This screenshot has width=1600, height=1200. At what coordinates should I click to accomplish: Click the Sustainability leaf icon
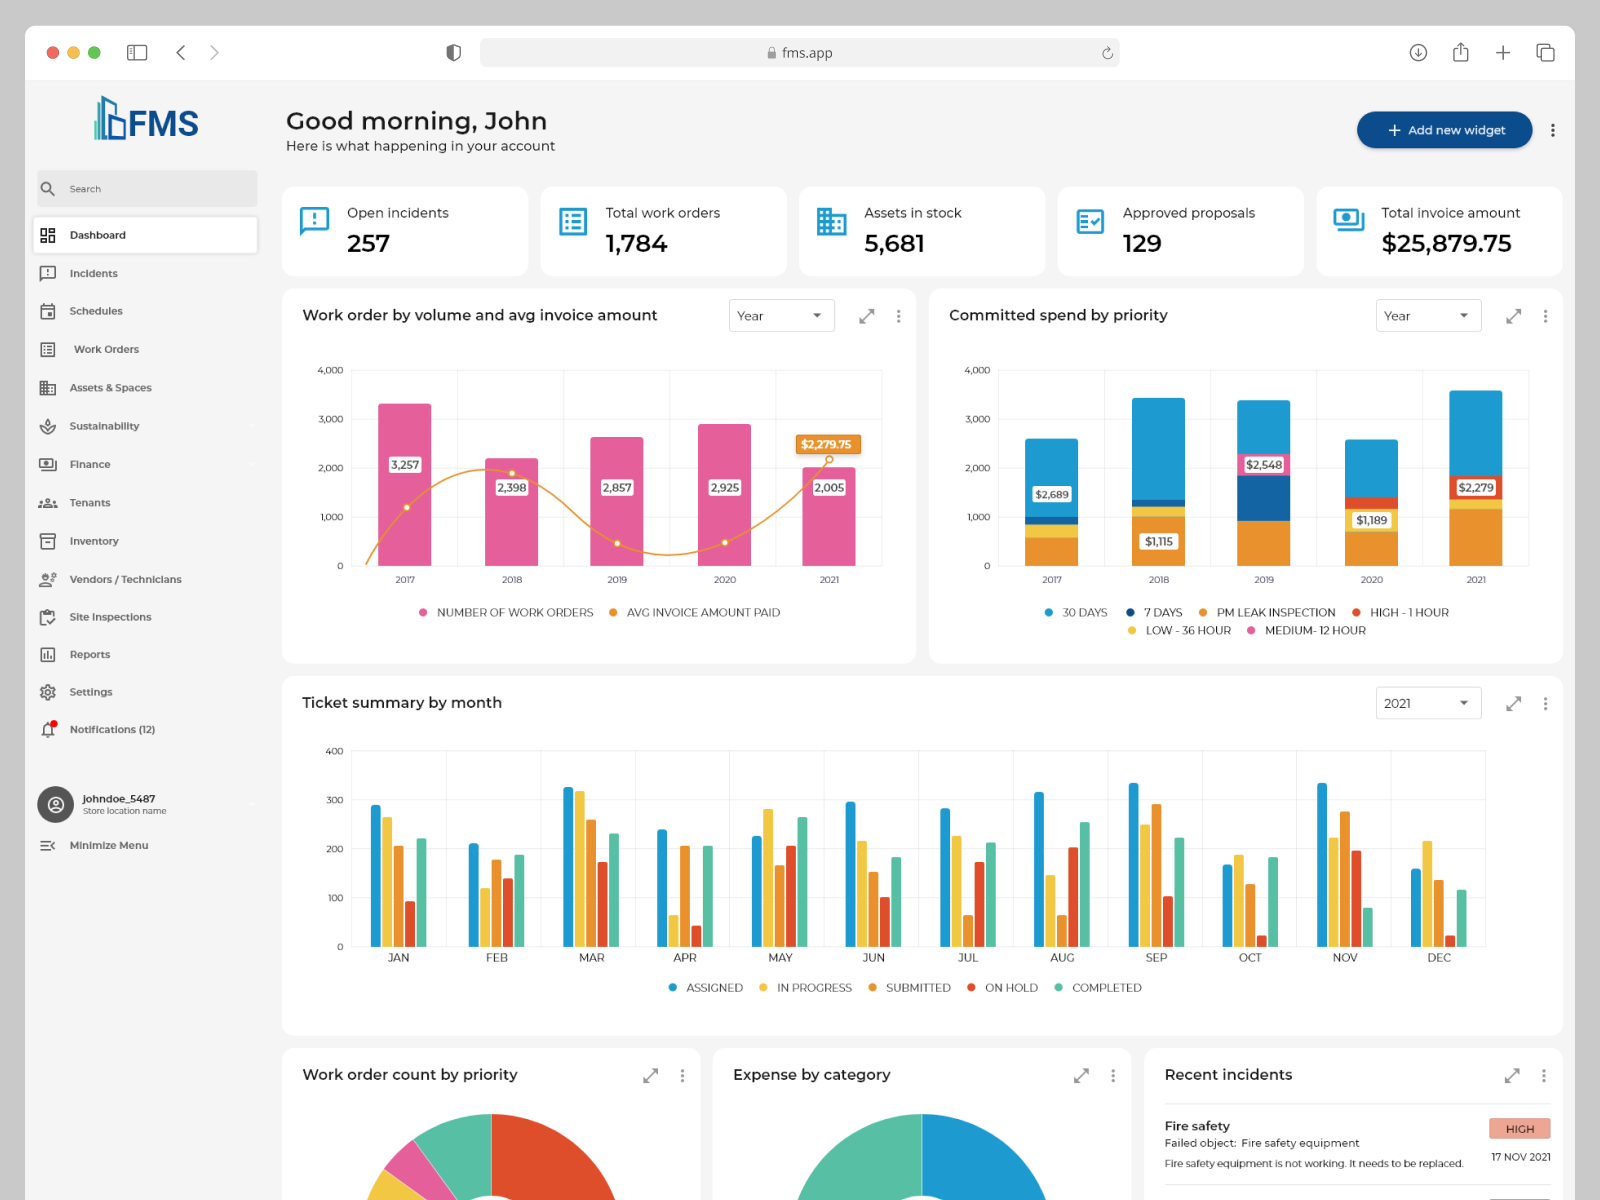[x=47, y=426]
